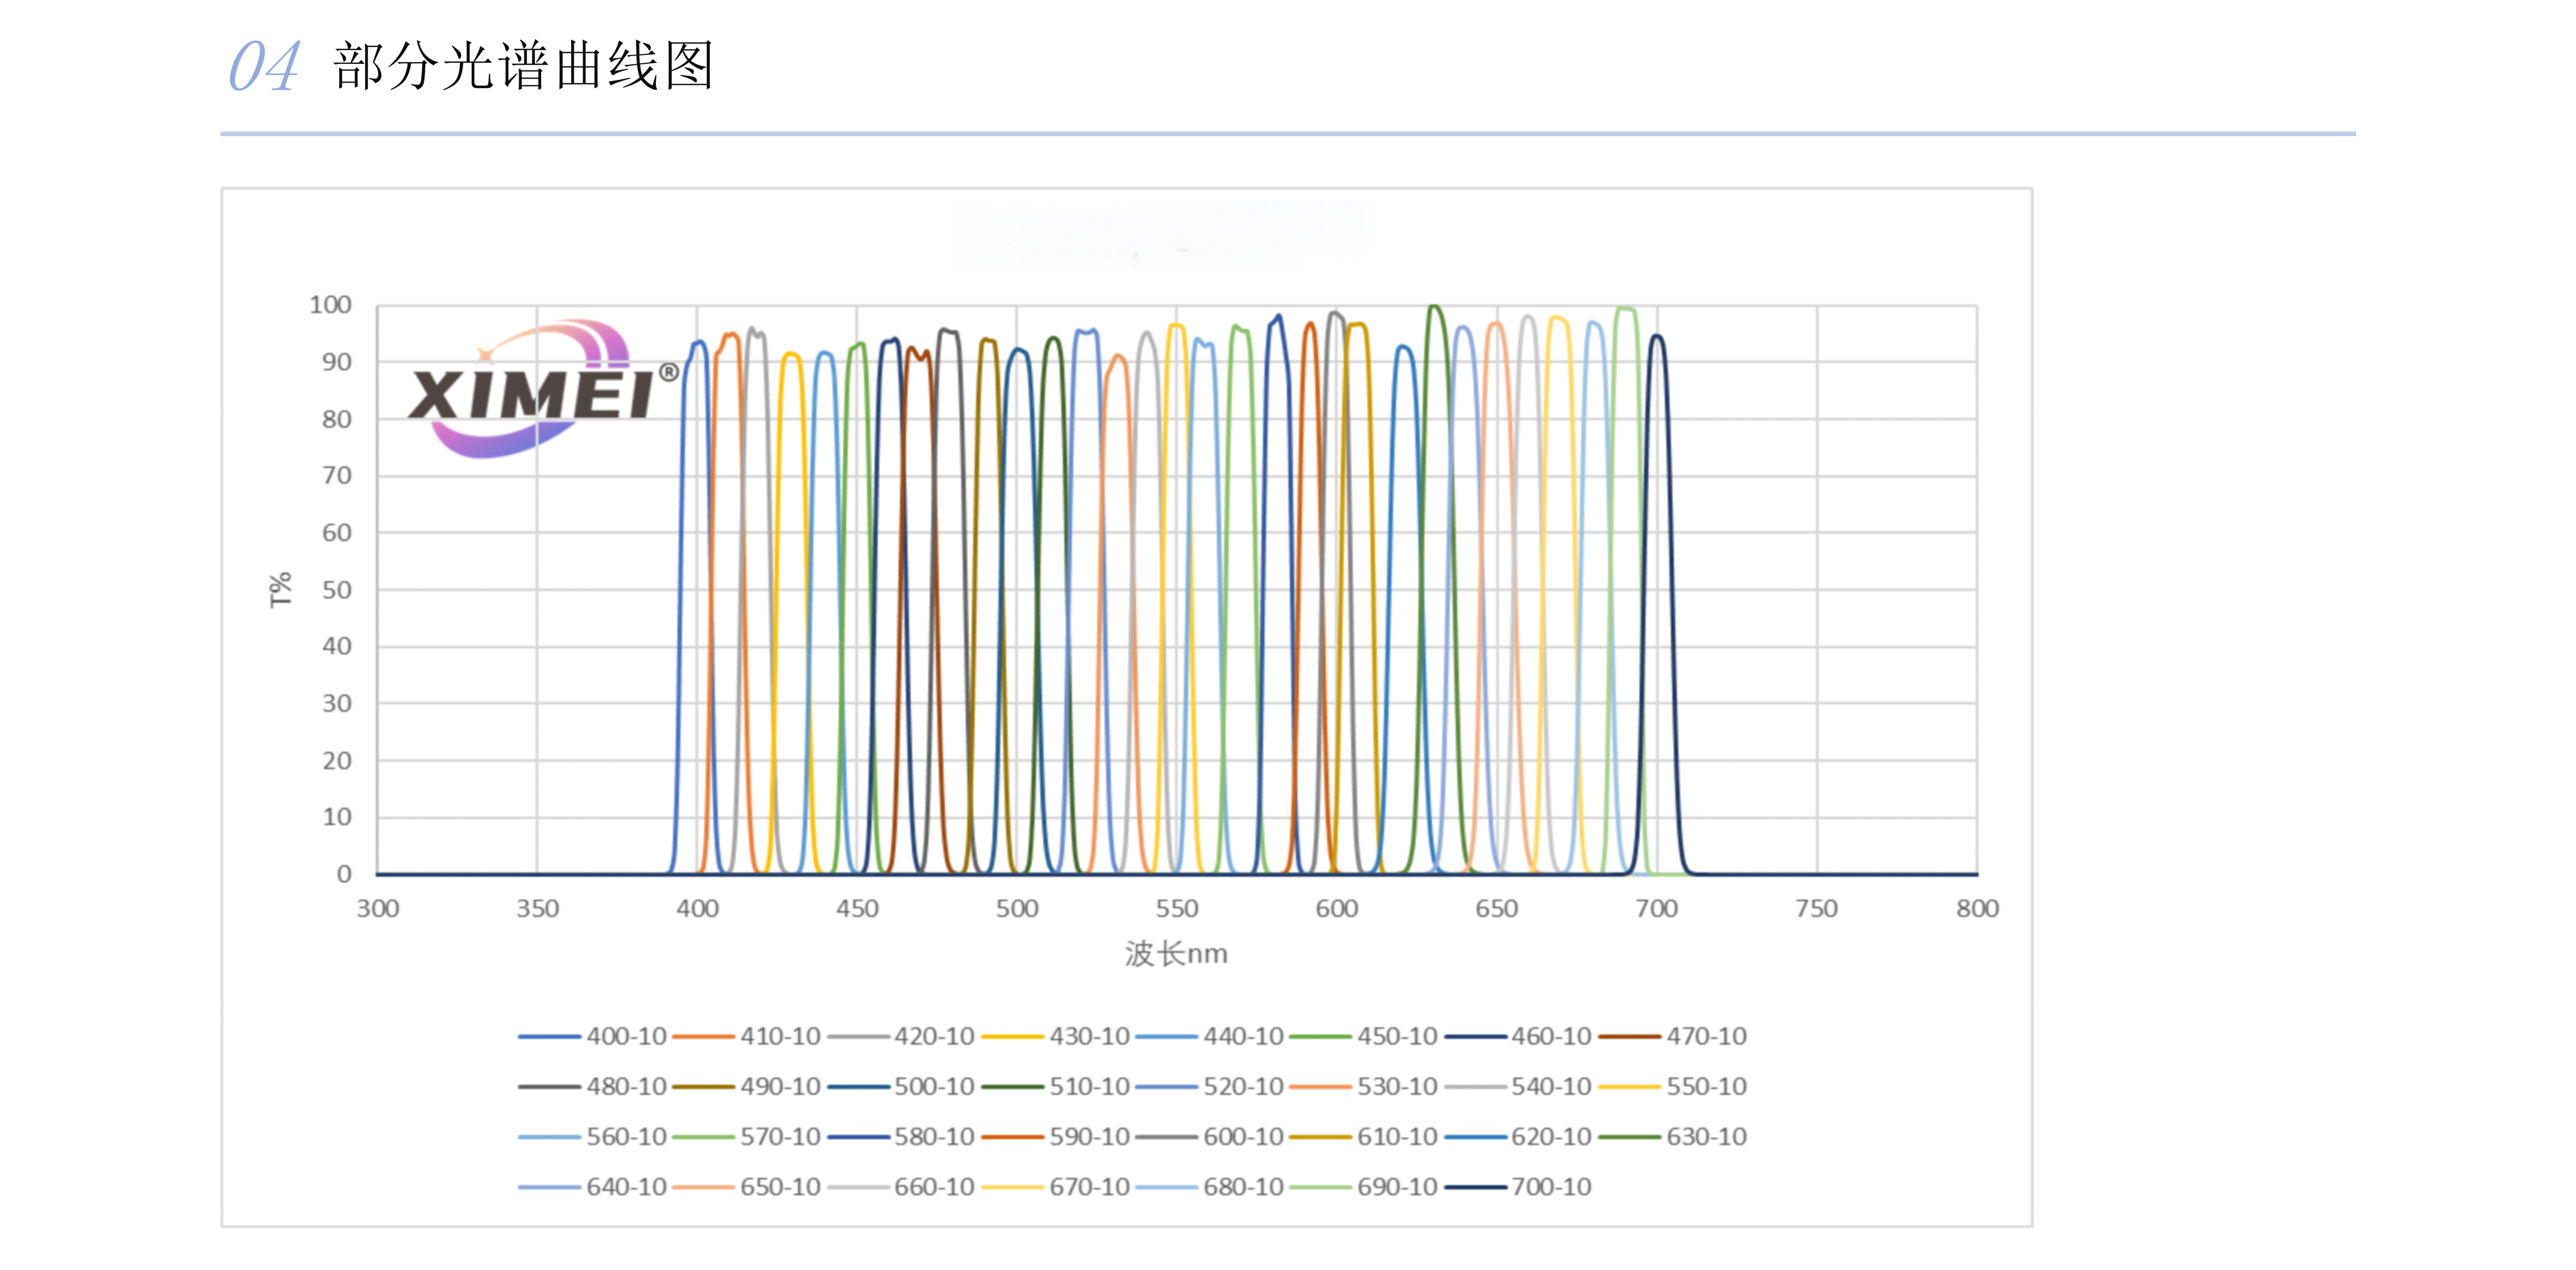Click the 800 wavelength axis label
2576x1270 pixels.
pos(1977,909)
